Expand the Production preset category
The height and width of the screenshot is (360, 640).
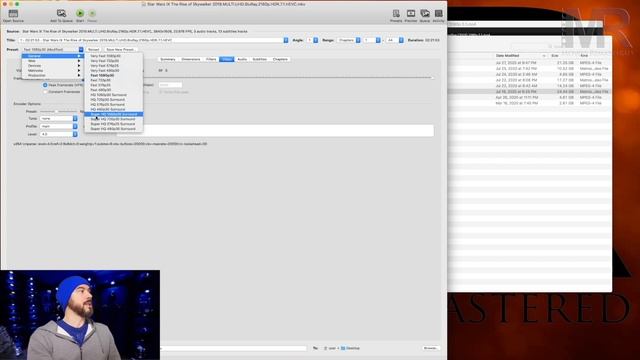coord(53,76)
